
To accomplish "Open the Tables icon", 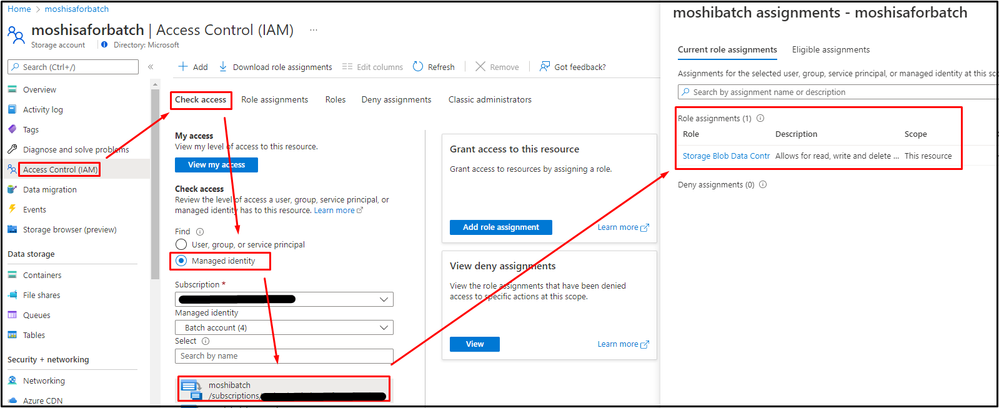I will tap(12, 335).
